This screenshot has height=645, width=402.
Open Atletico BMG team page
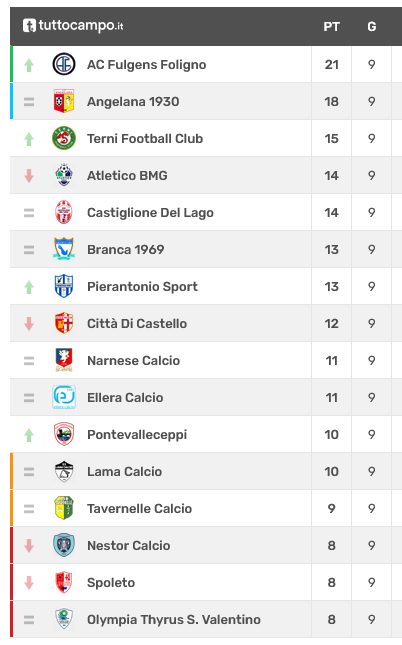coord(127,176)
